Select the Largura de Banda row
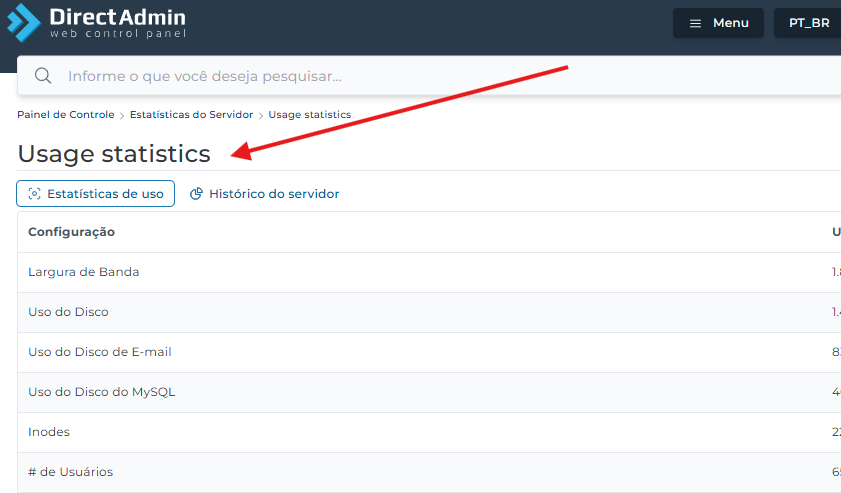The height and width of the screenshot is (493, 841). click(x=83, y=272)
